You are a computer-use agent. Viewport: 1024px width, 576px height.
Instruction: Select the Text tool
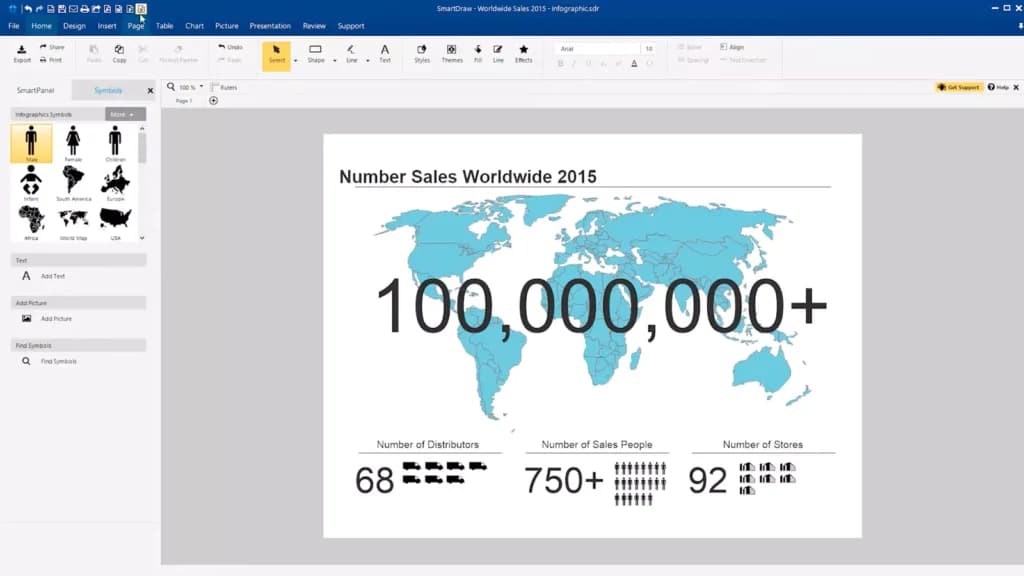coord(385,54)
